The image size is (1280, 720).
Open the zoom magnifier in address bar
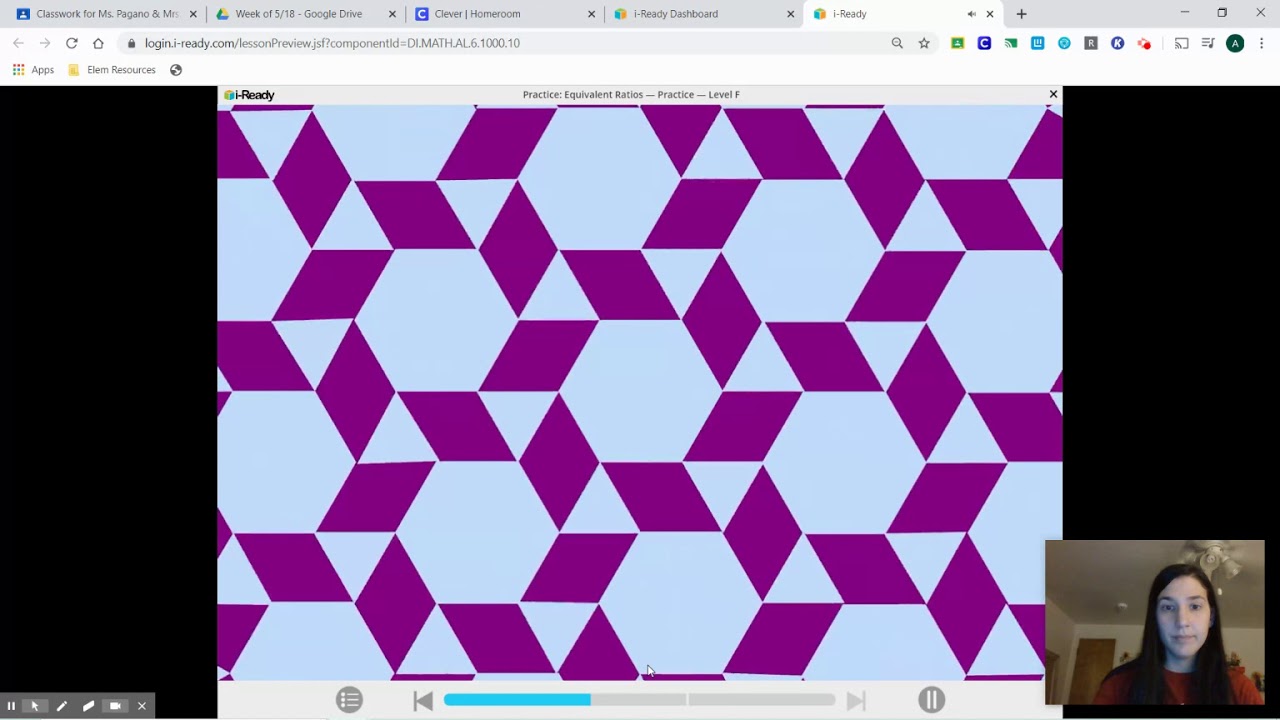tap(897, 43)
